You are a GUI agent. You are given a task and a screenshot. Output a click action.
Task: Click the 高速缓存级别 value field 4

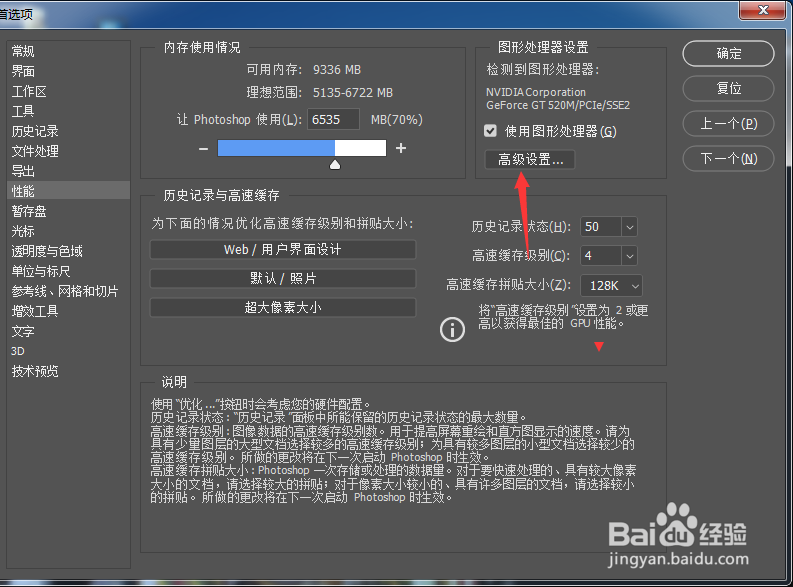click(601, 256)
